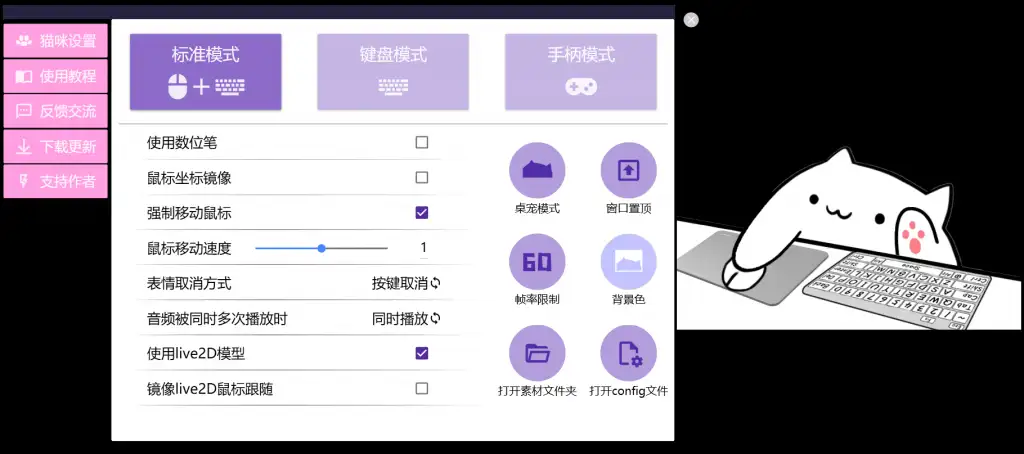Open the 猫咪设置 sidebar tab
The height and width of the screenshot is (454, 1024).
[x=56, y=41]
